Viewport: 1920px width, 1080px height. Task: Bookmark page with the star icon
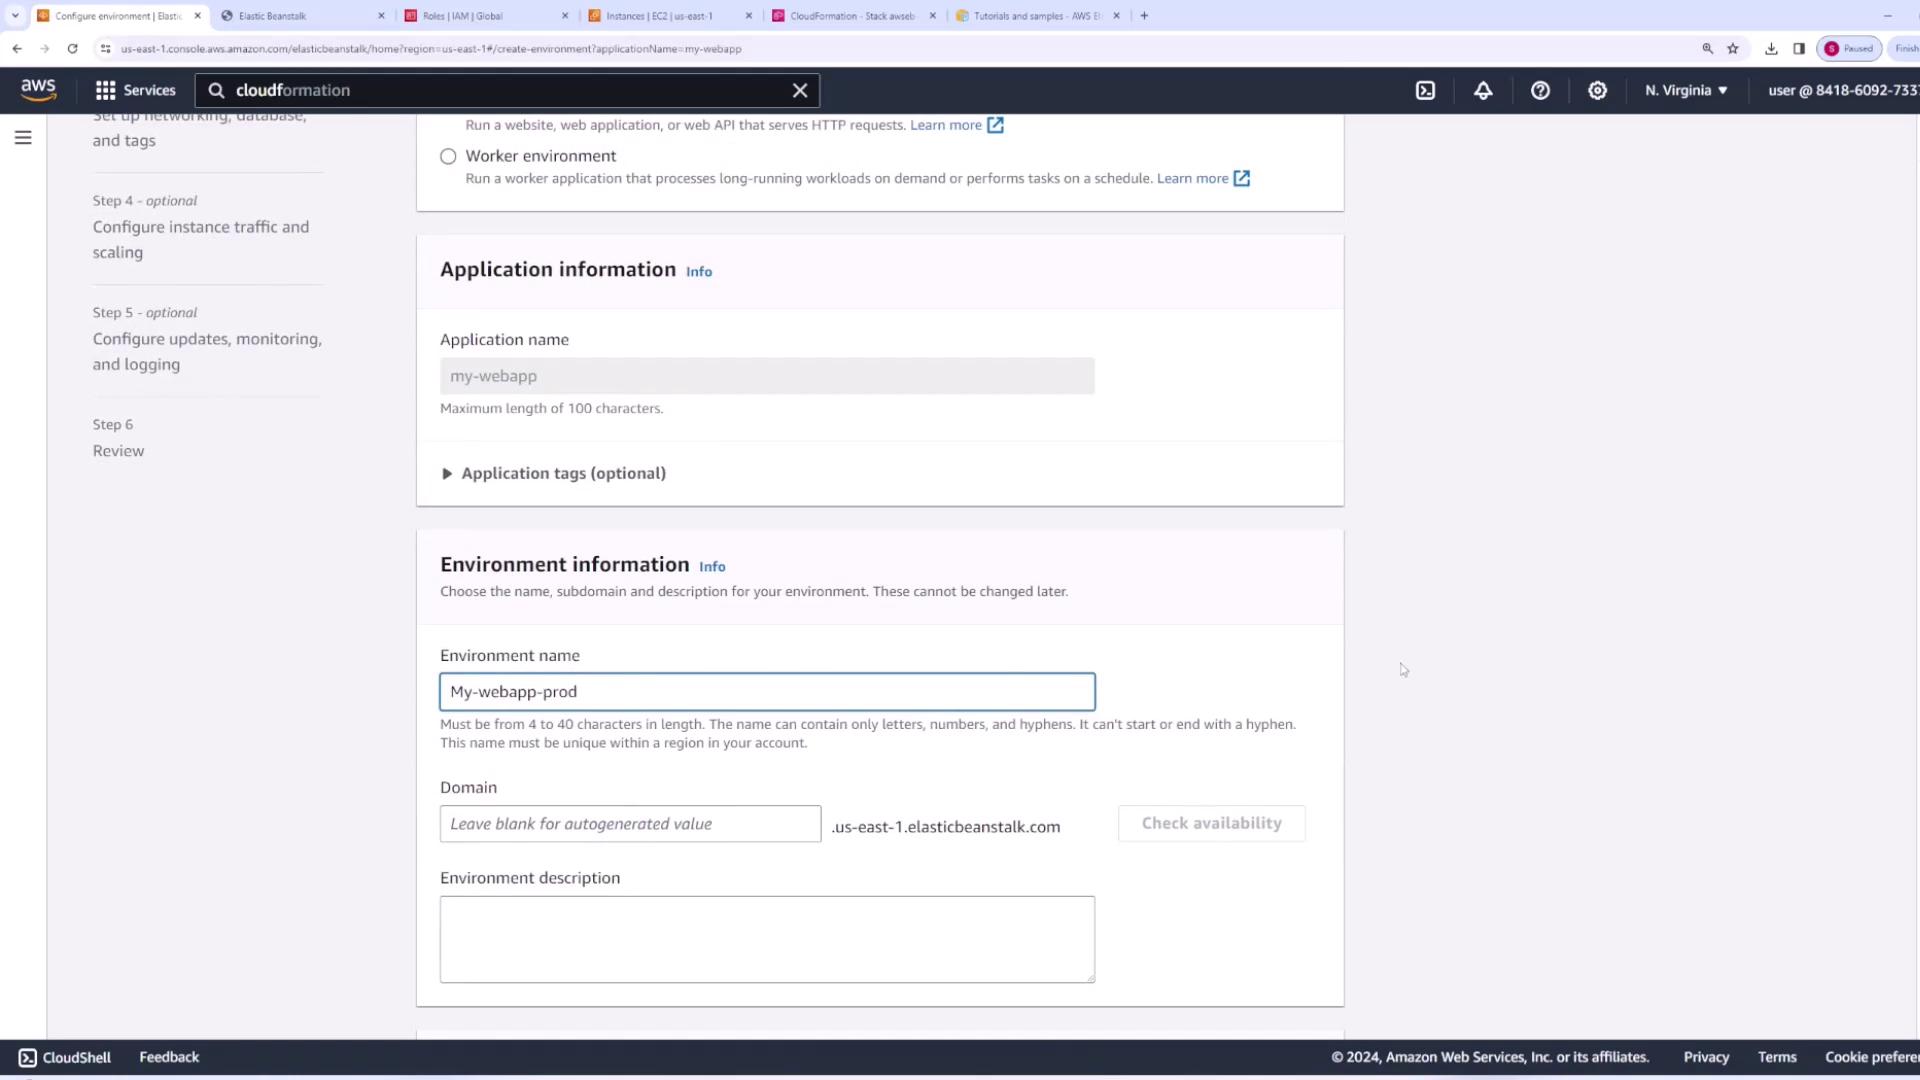click(x=1733, y=48)
